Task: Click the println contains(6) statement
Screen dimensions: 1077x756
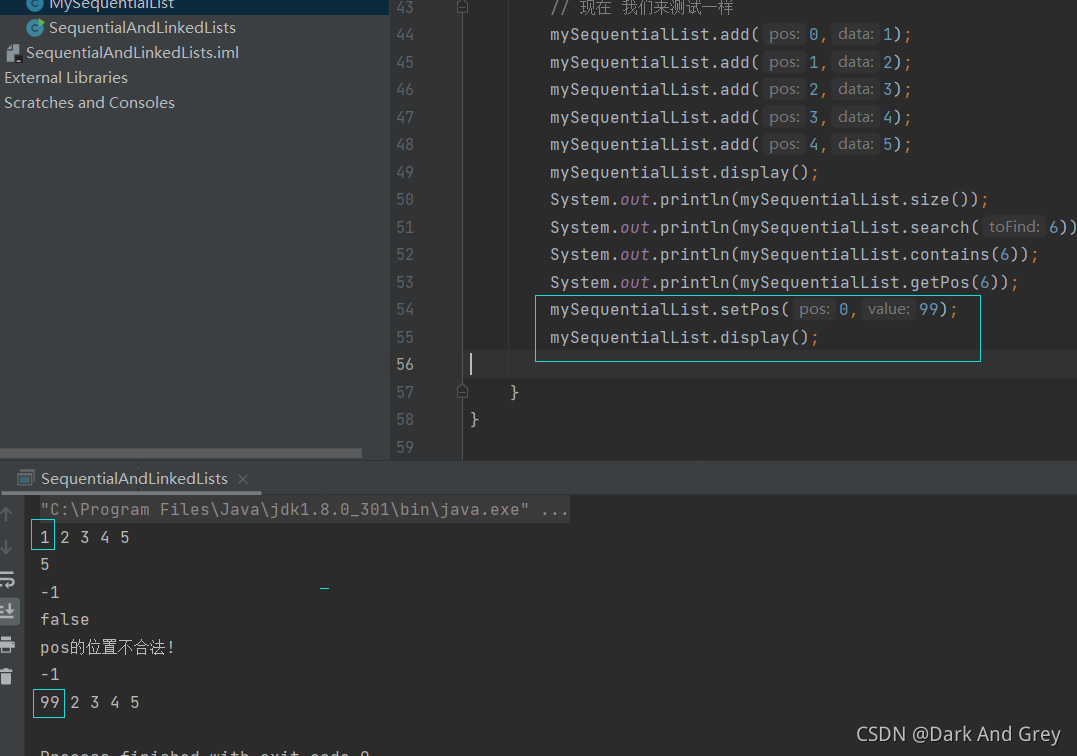Action: click(794, 255)
